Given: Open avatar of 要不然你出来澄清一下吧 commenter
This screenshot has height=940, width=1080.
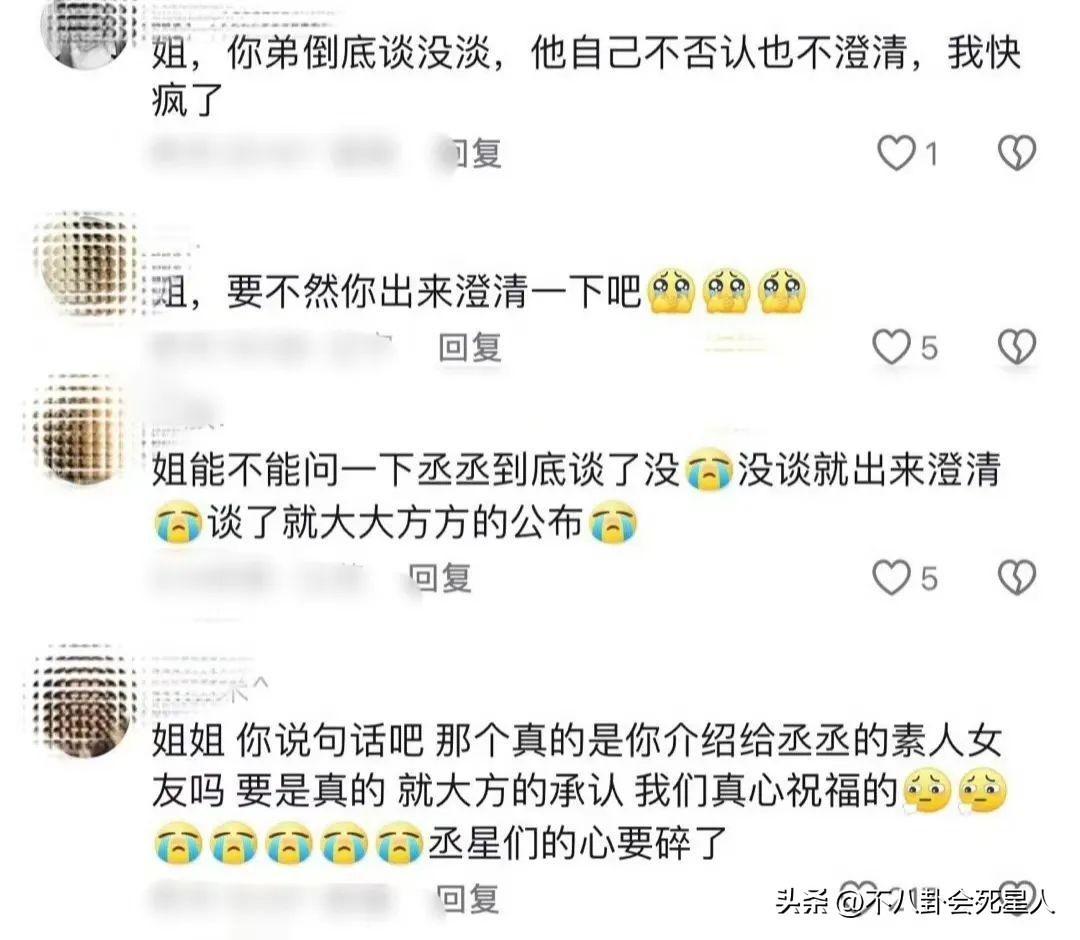Looking at the screenshot, I should click(x=85, y=264).
